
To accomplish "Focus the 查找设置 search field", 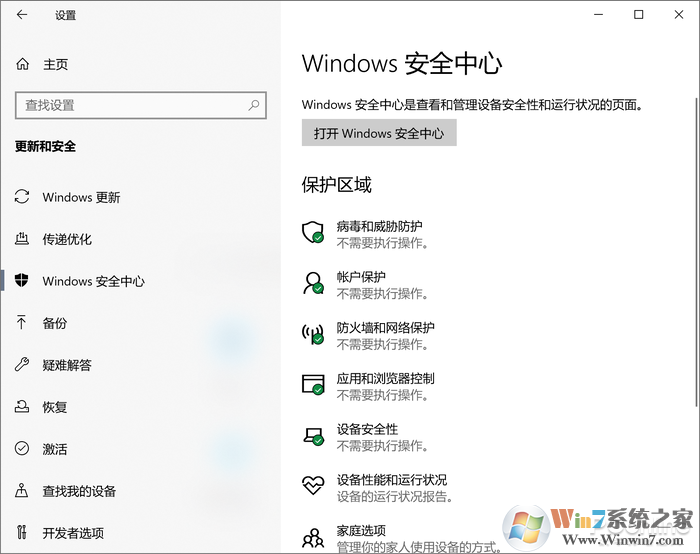I will pyautogui.click(x=141, y=105).
